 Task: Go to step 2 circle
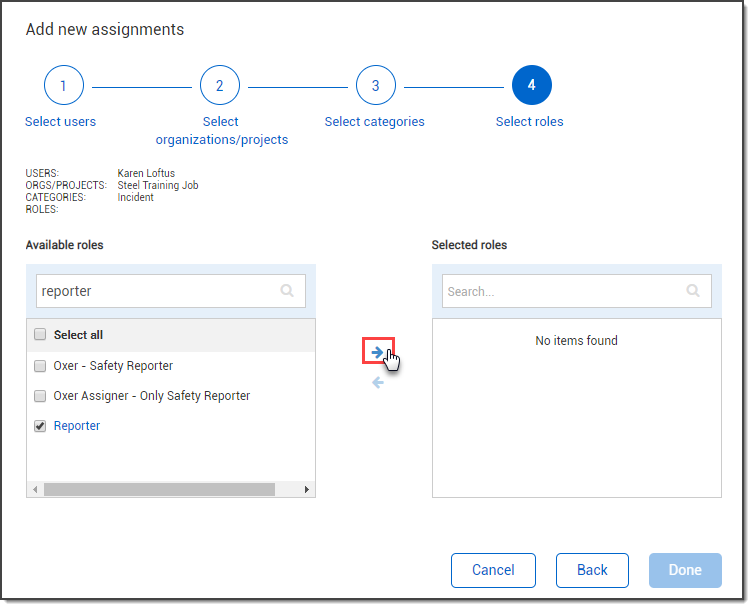220,86
